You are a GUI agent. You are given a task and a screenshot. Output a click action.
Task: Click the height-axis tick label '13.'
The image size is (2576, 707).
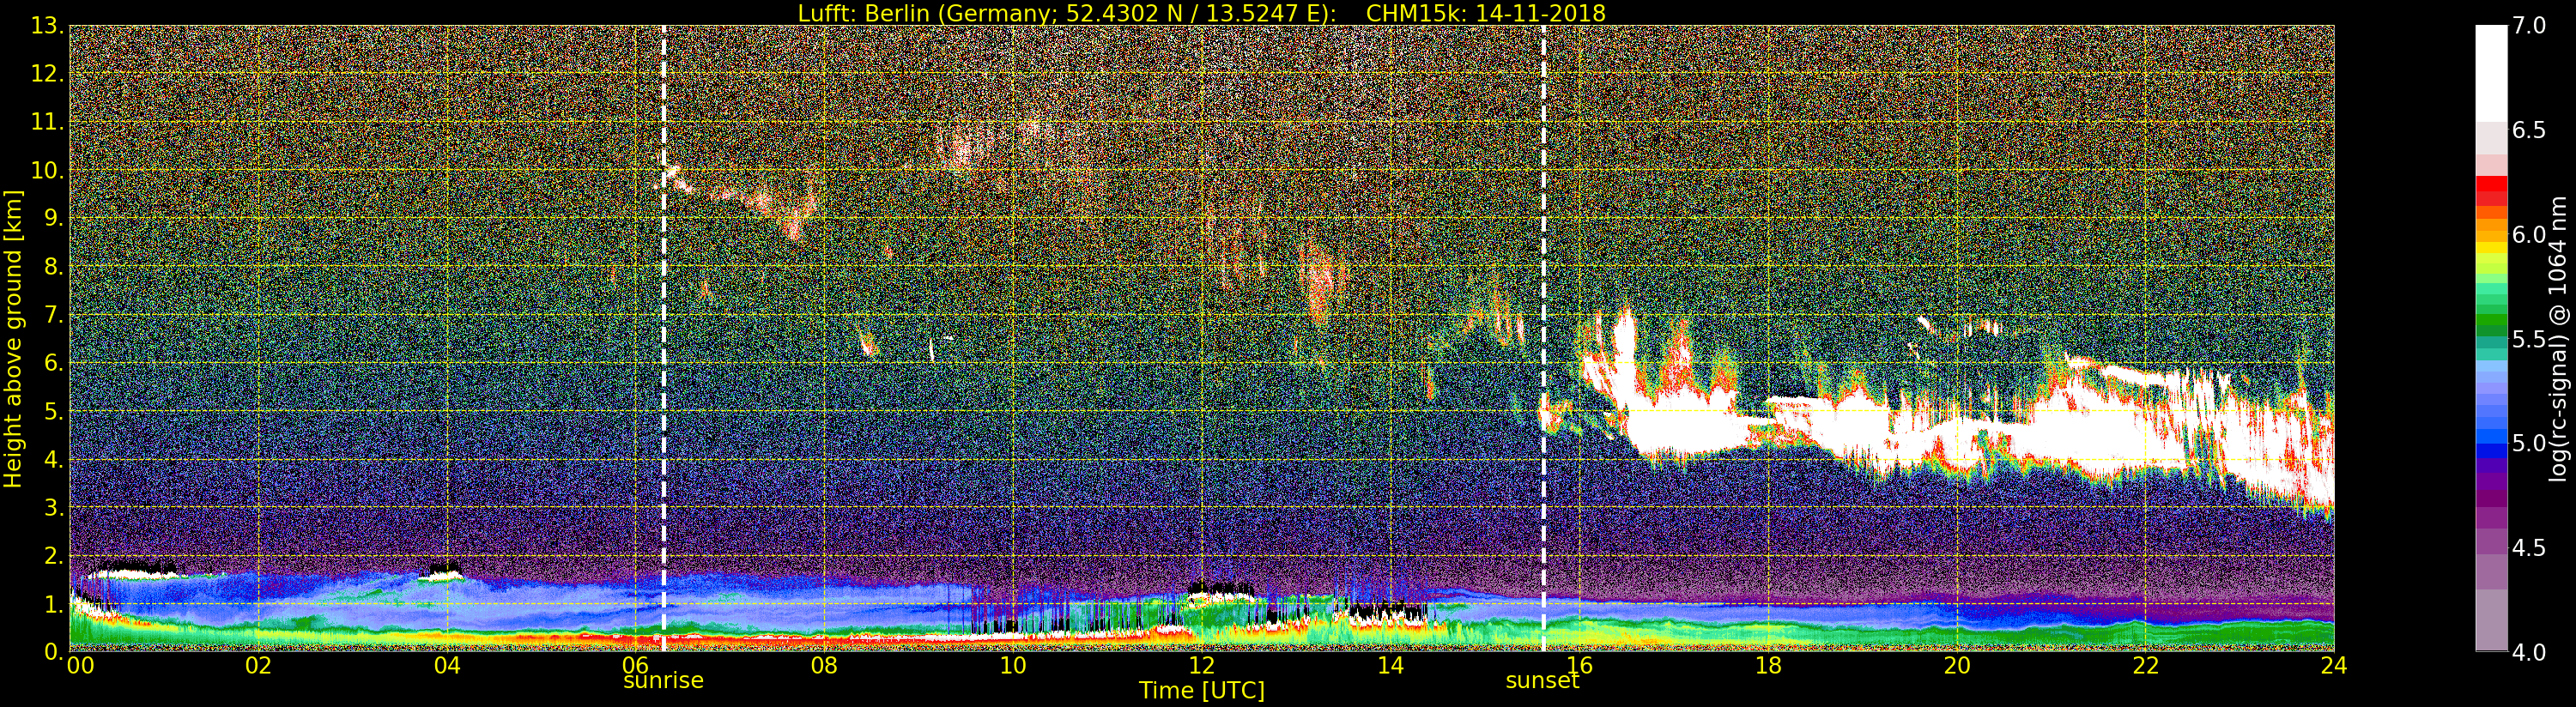48,26
